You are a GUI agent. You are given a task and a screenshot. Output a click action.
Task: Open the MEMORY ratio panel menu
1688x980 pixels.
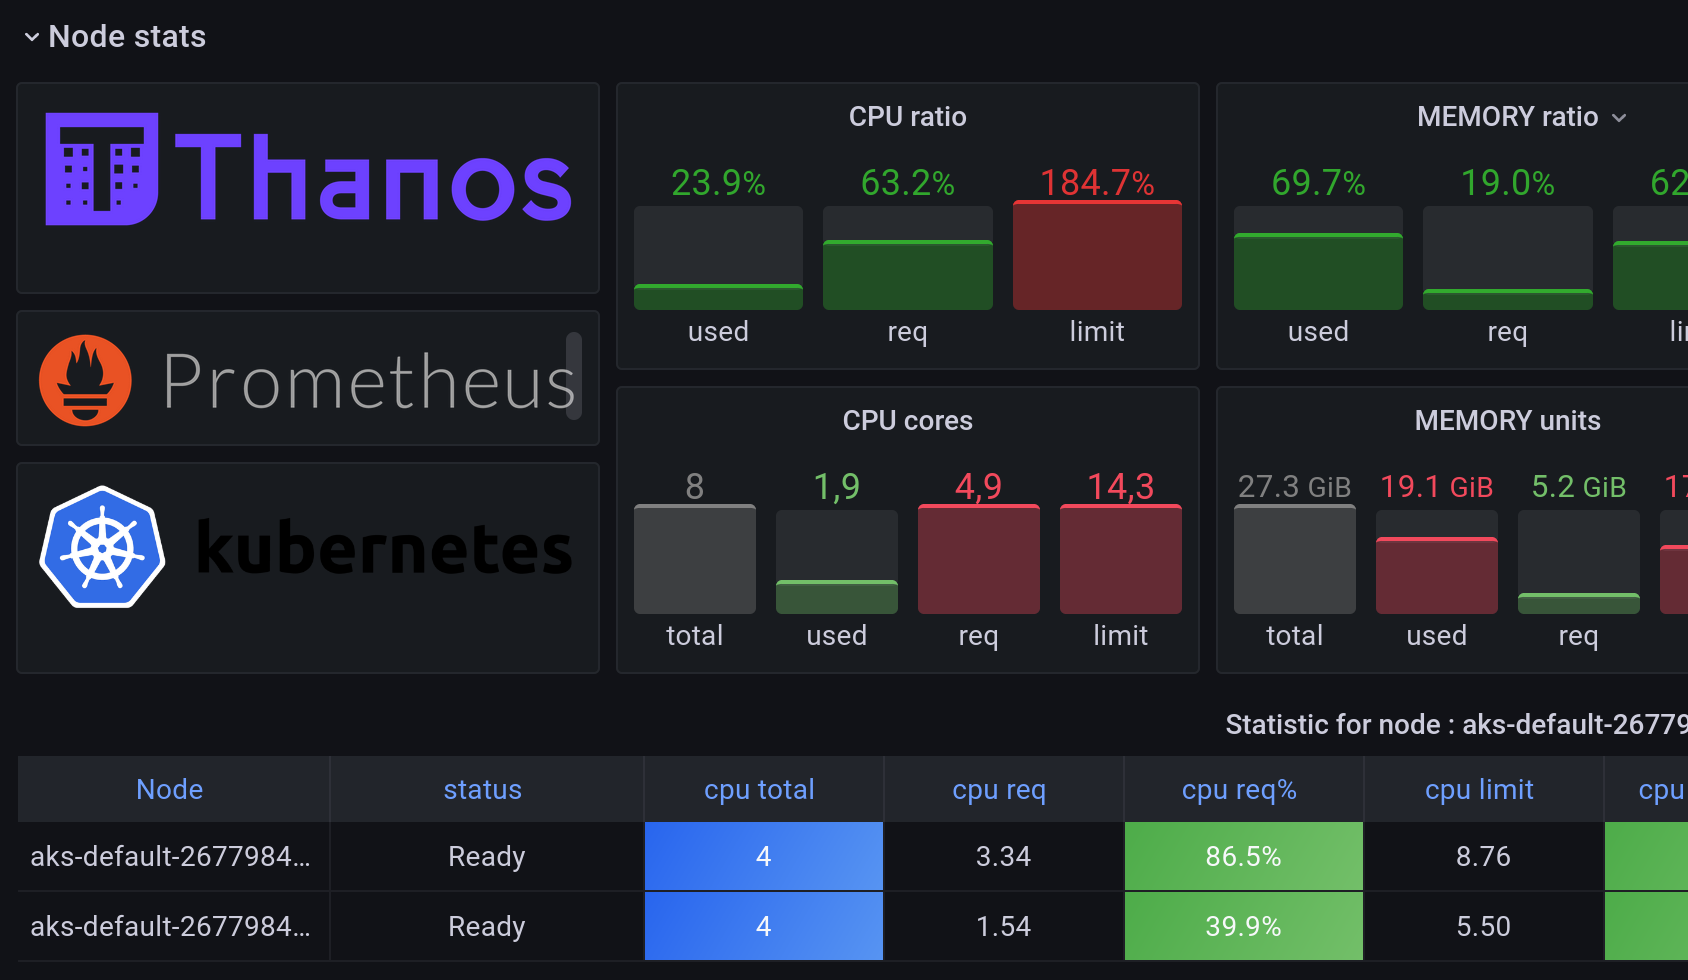1619,118
